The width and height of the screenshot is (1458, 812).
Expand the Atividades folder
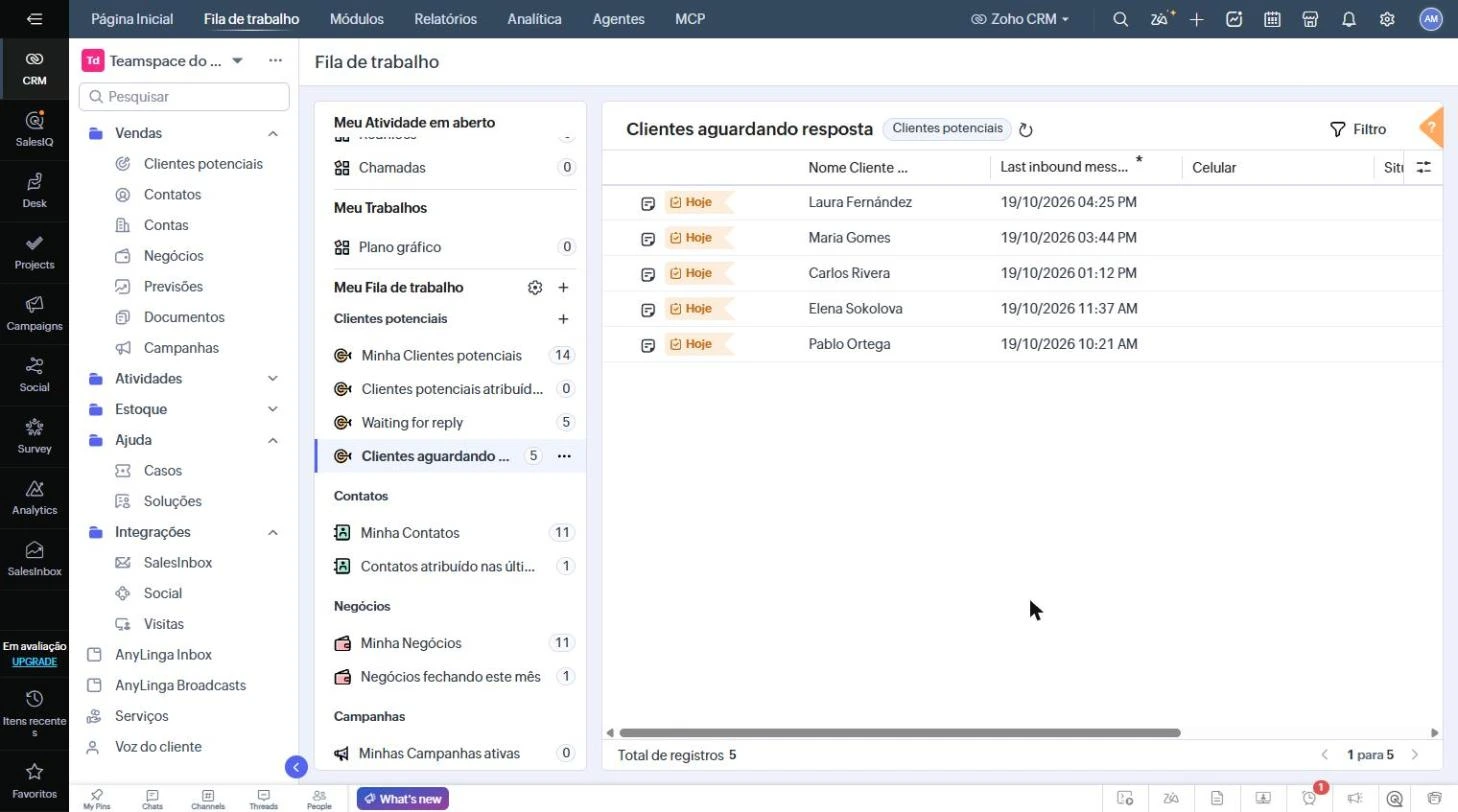(273, 379)
